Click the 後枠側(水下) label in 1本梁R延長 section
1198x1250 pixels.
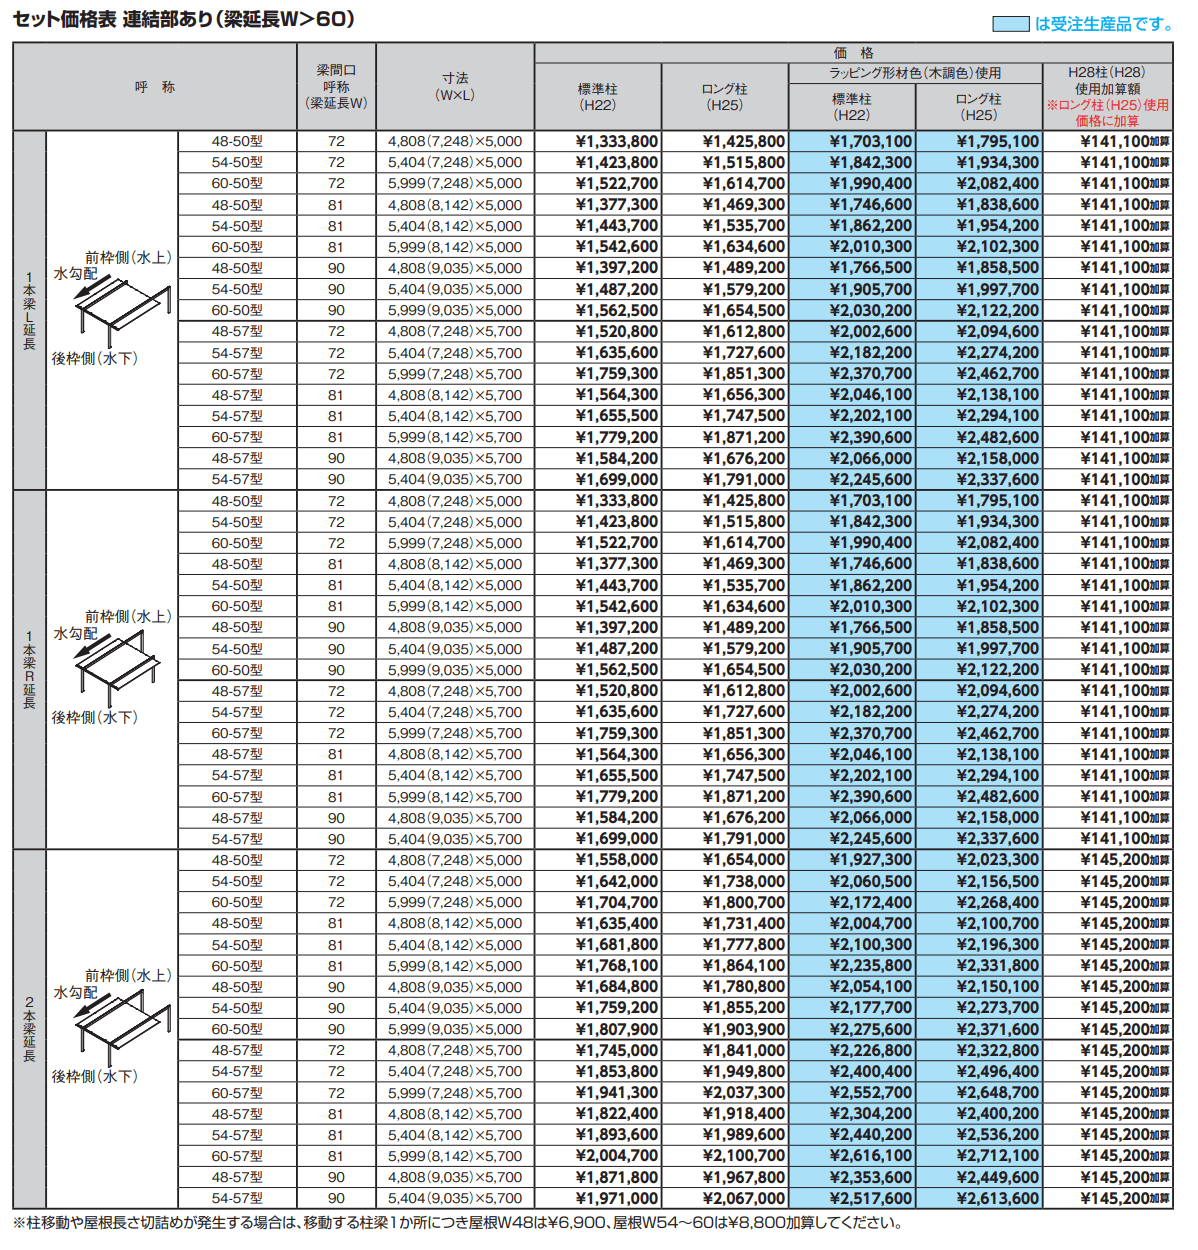[95, 717]
